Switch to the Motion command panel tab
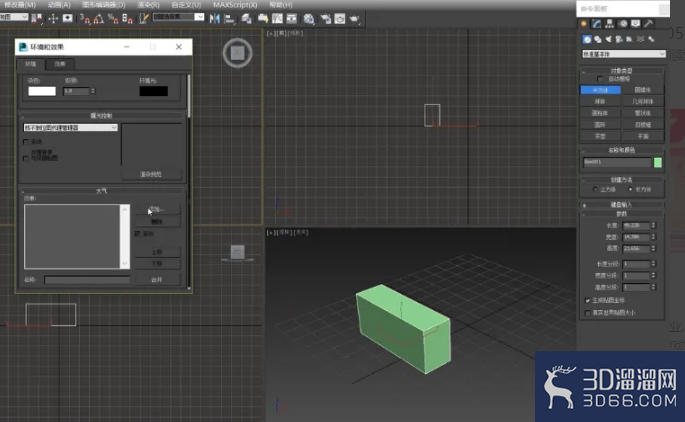 click(623, 24)
